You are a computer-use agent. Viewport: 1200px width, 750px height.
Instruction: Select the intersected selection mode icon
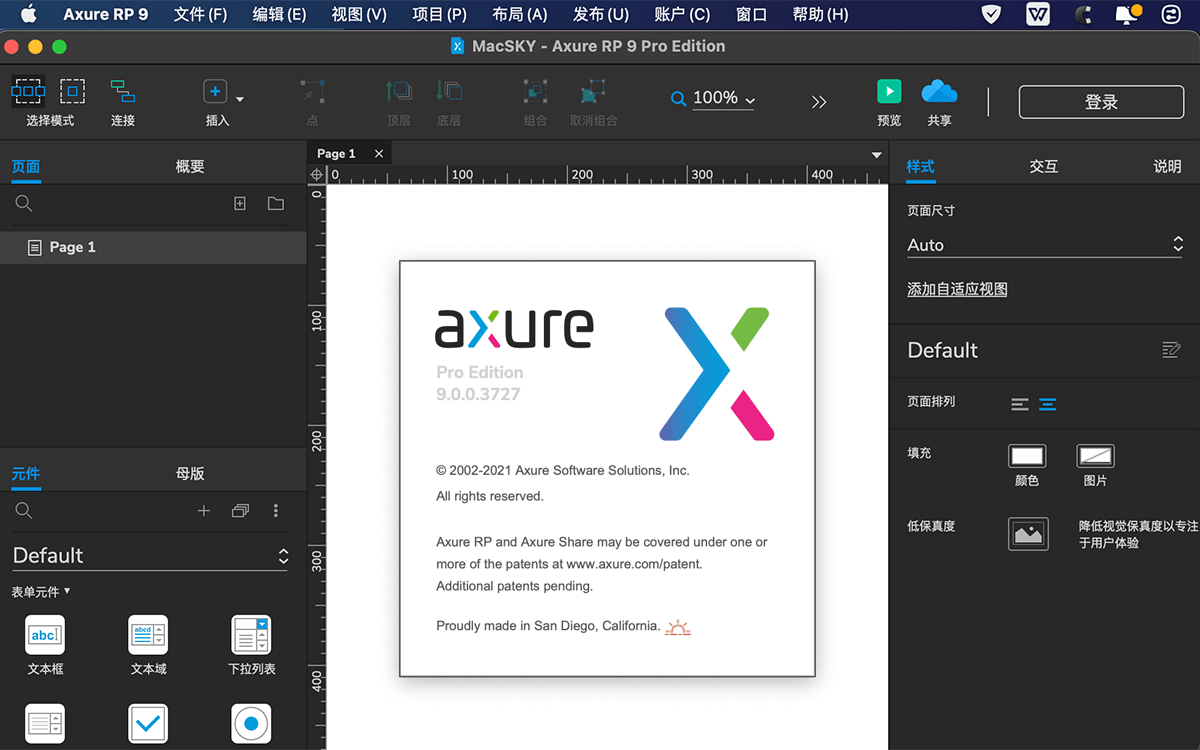tap(28, 91)
